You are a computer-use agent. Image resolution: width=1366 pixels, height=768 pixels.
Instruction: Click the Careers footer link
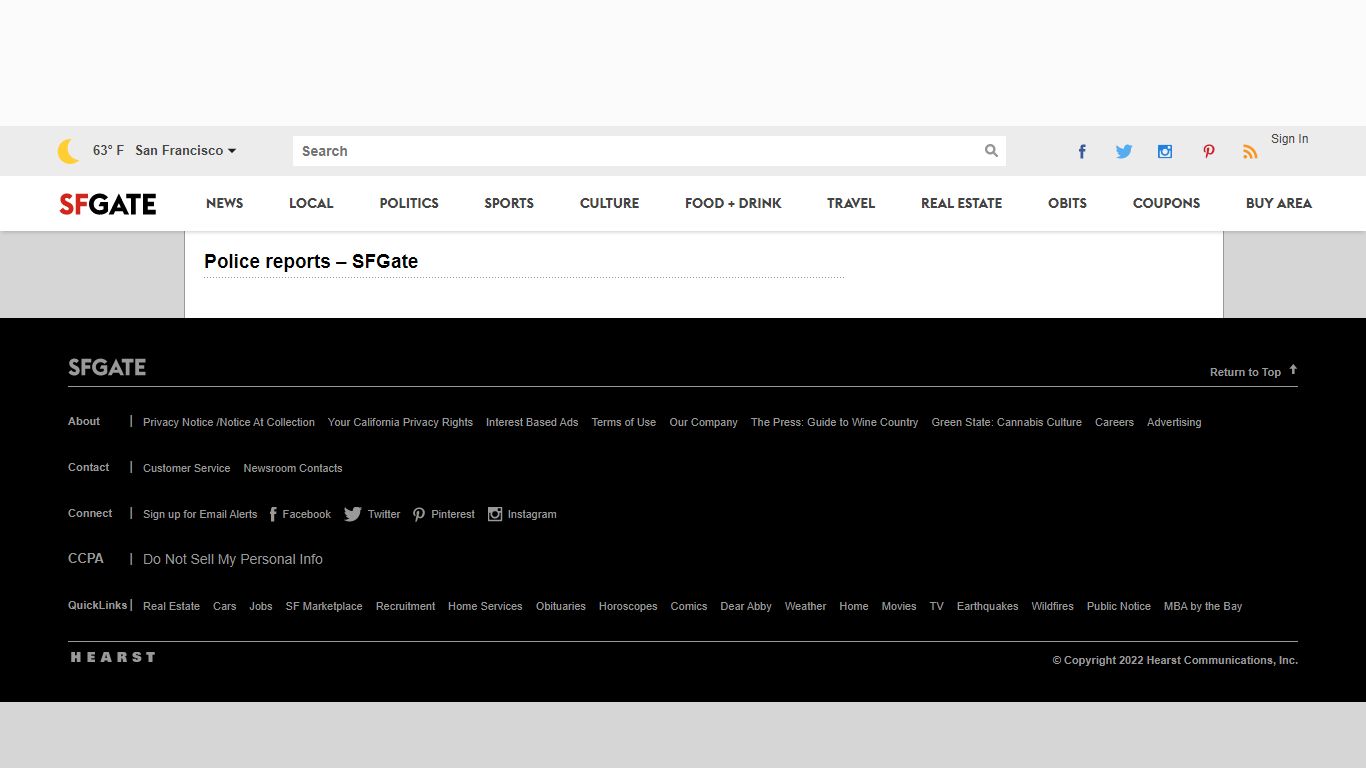tap(1114, 422)
